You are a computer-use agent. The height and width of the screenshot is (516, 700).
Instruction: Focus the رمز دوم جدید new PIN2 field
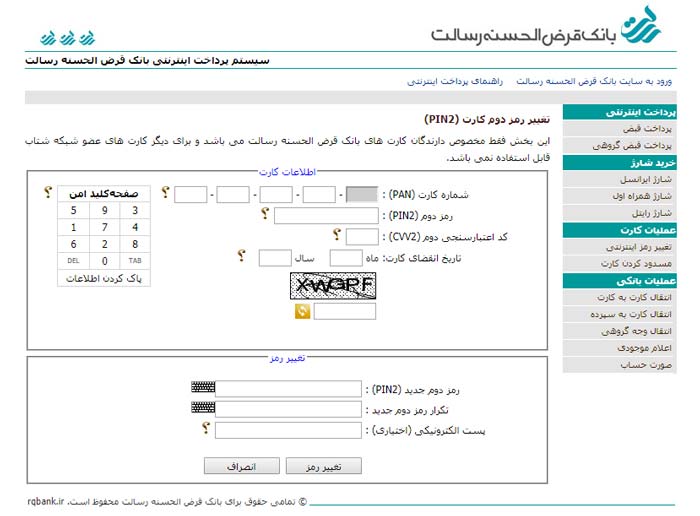[x=288, y=388]
